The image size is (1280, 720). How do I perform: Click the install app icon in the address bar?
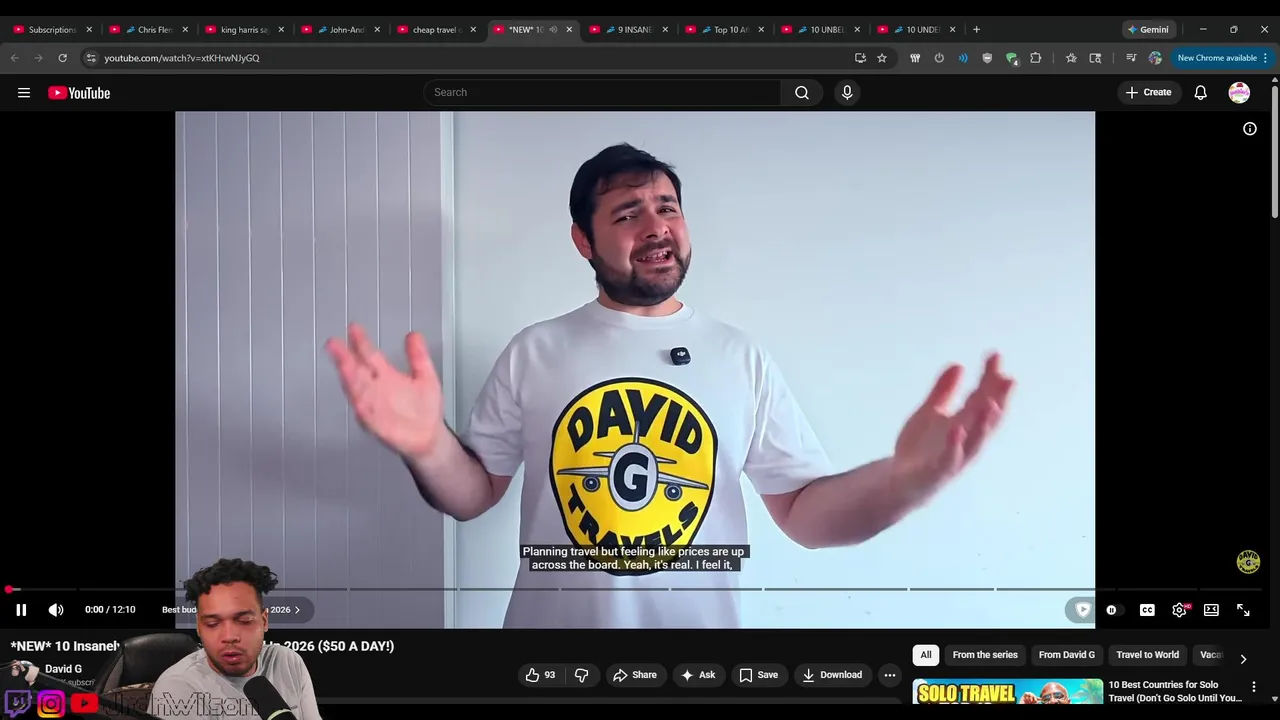(860, 58)
